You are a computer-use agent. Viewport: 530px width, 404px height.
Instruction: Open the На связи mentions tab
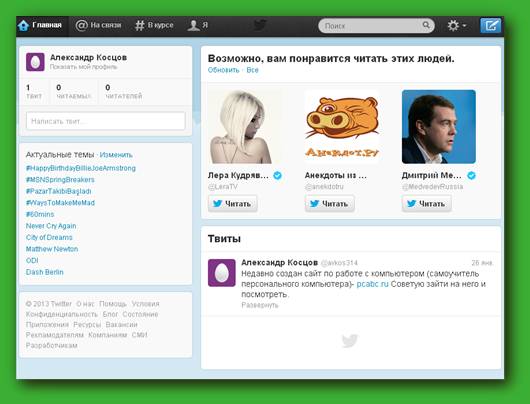tap(98, 25)
